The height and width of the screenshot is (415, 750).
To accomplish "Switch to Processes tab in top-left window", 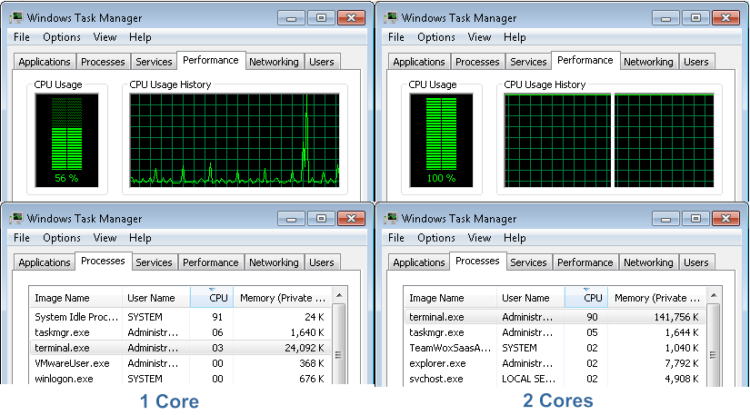I will [x=103, y=62].
